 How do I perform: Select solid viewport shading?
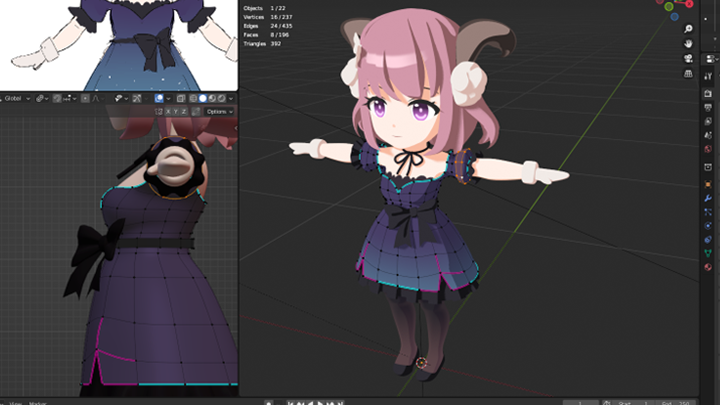click(x=202, y=98)
